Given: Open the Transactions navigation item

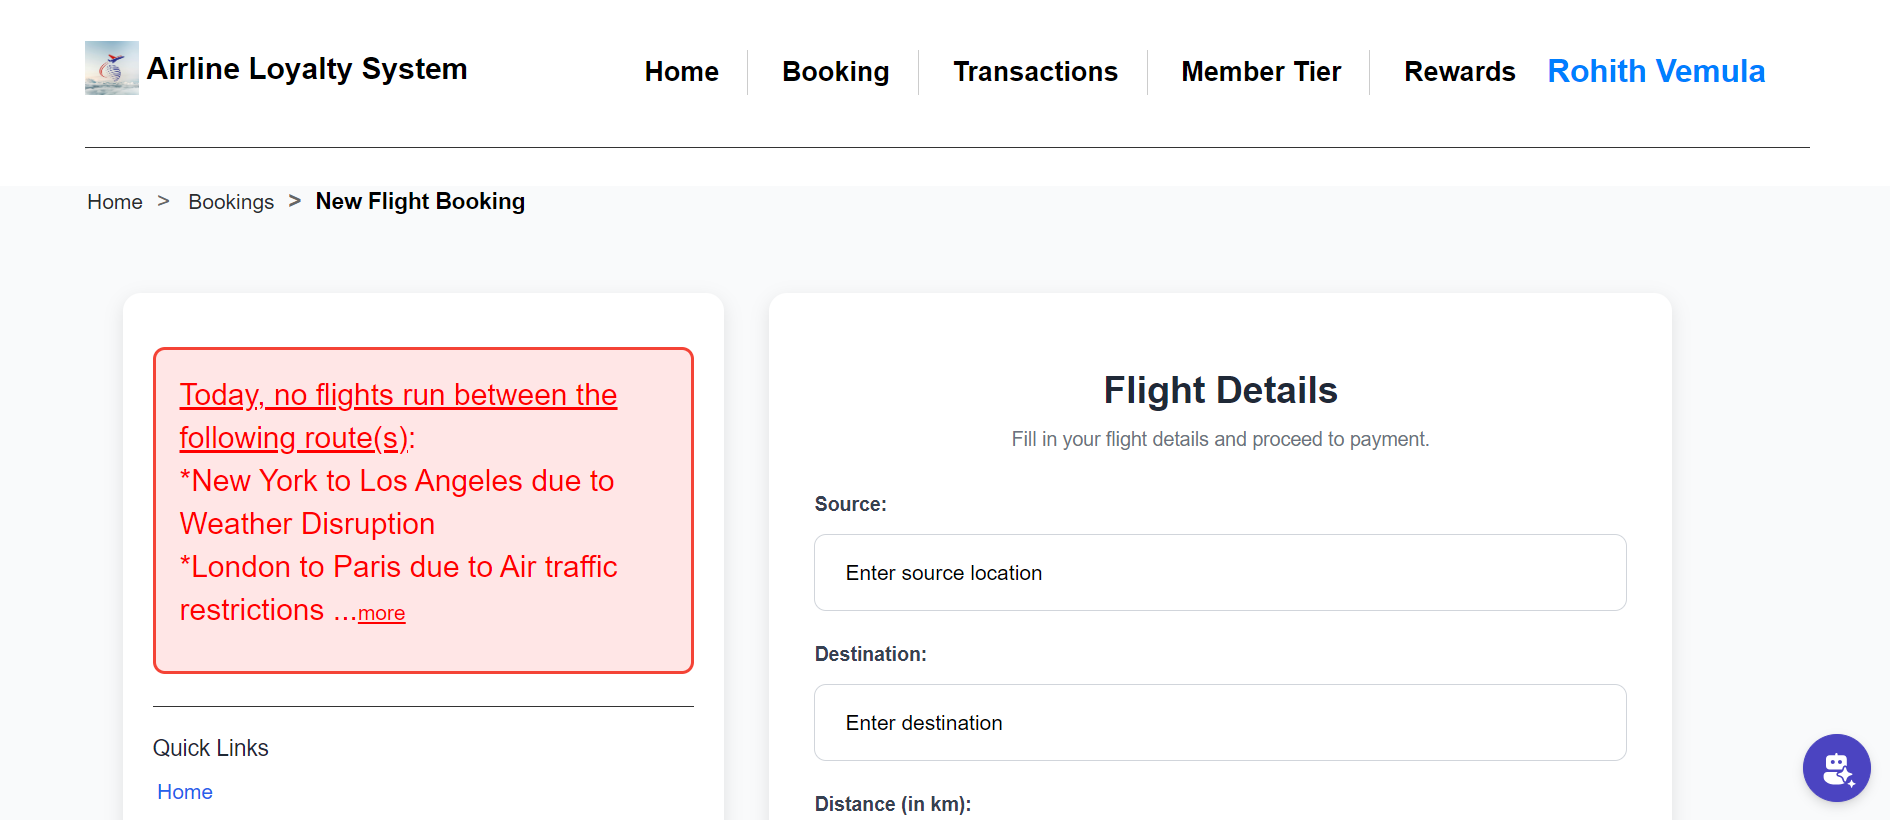Looking at the screenshot, I should (x=1035, y=72).
